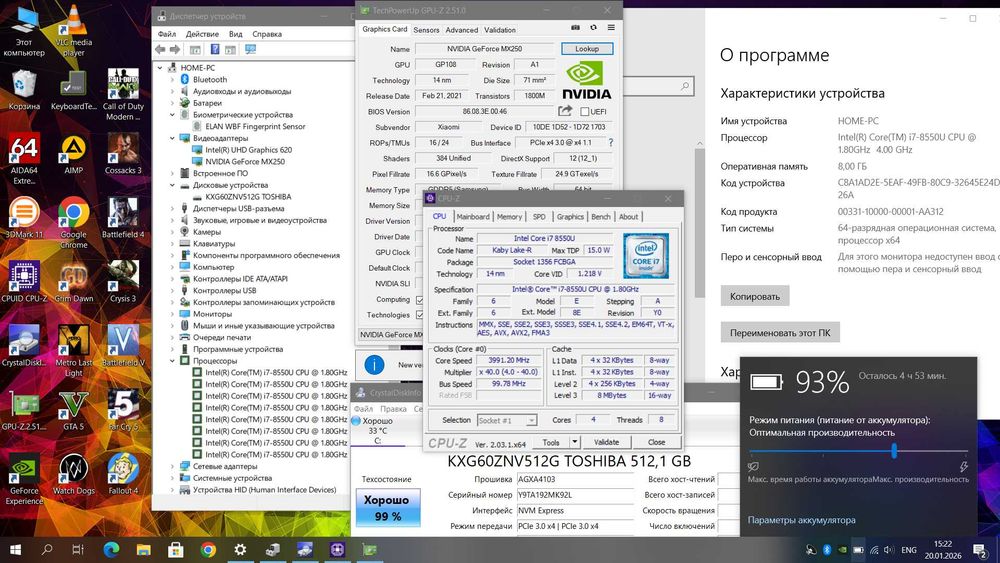Open the Параметры аккумулятора link

[x=802, y=520]
